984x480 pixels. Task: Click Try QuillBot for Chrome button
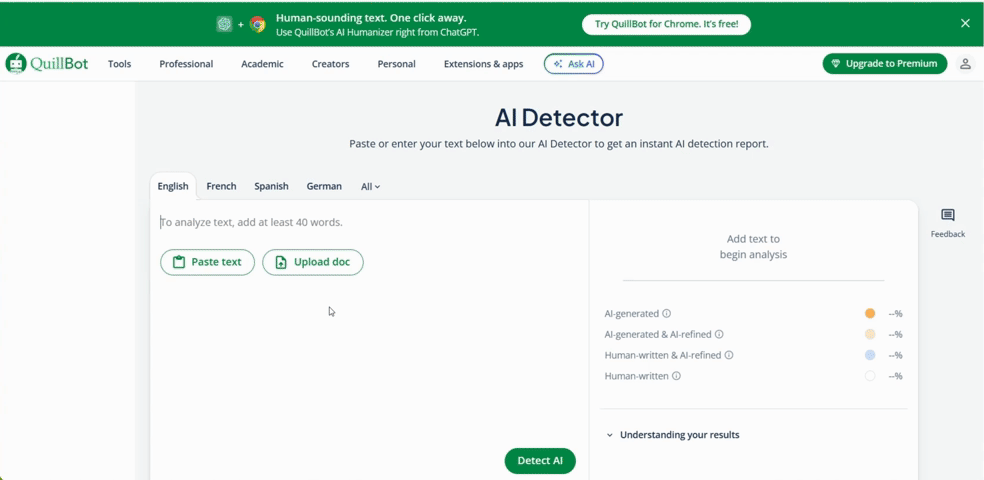[x=666, y=24]
